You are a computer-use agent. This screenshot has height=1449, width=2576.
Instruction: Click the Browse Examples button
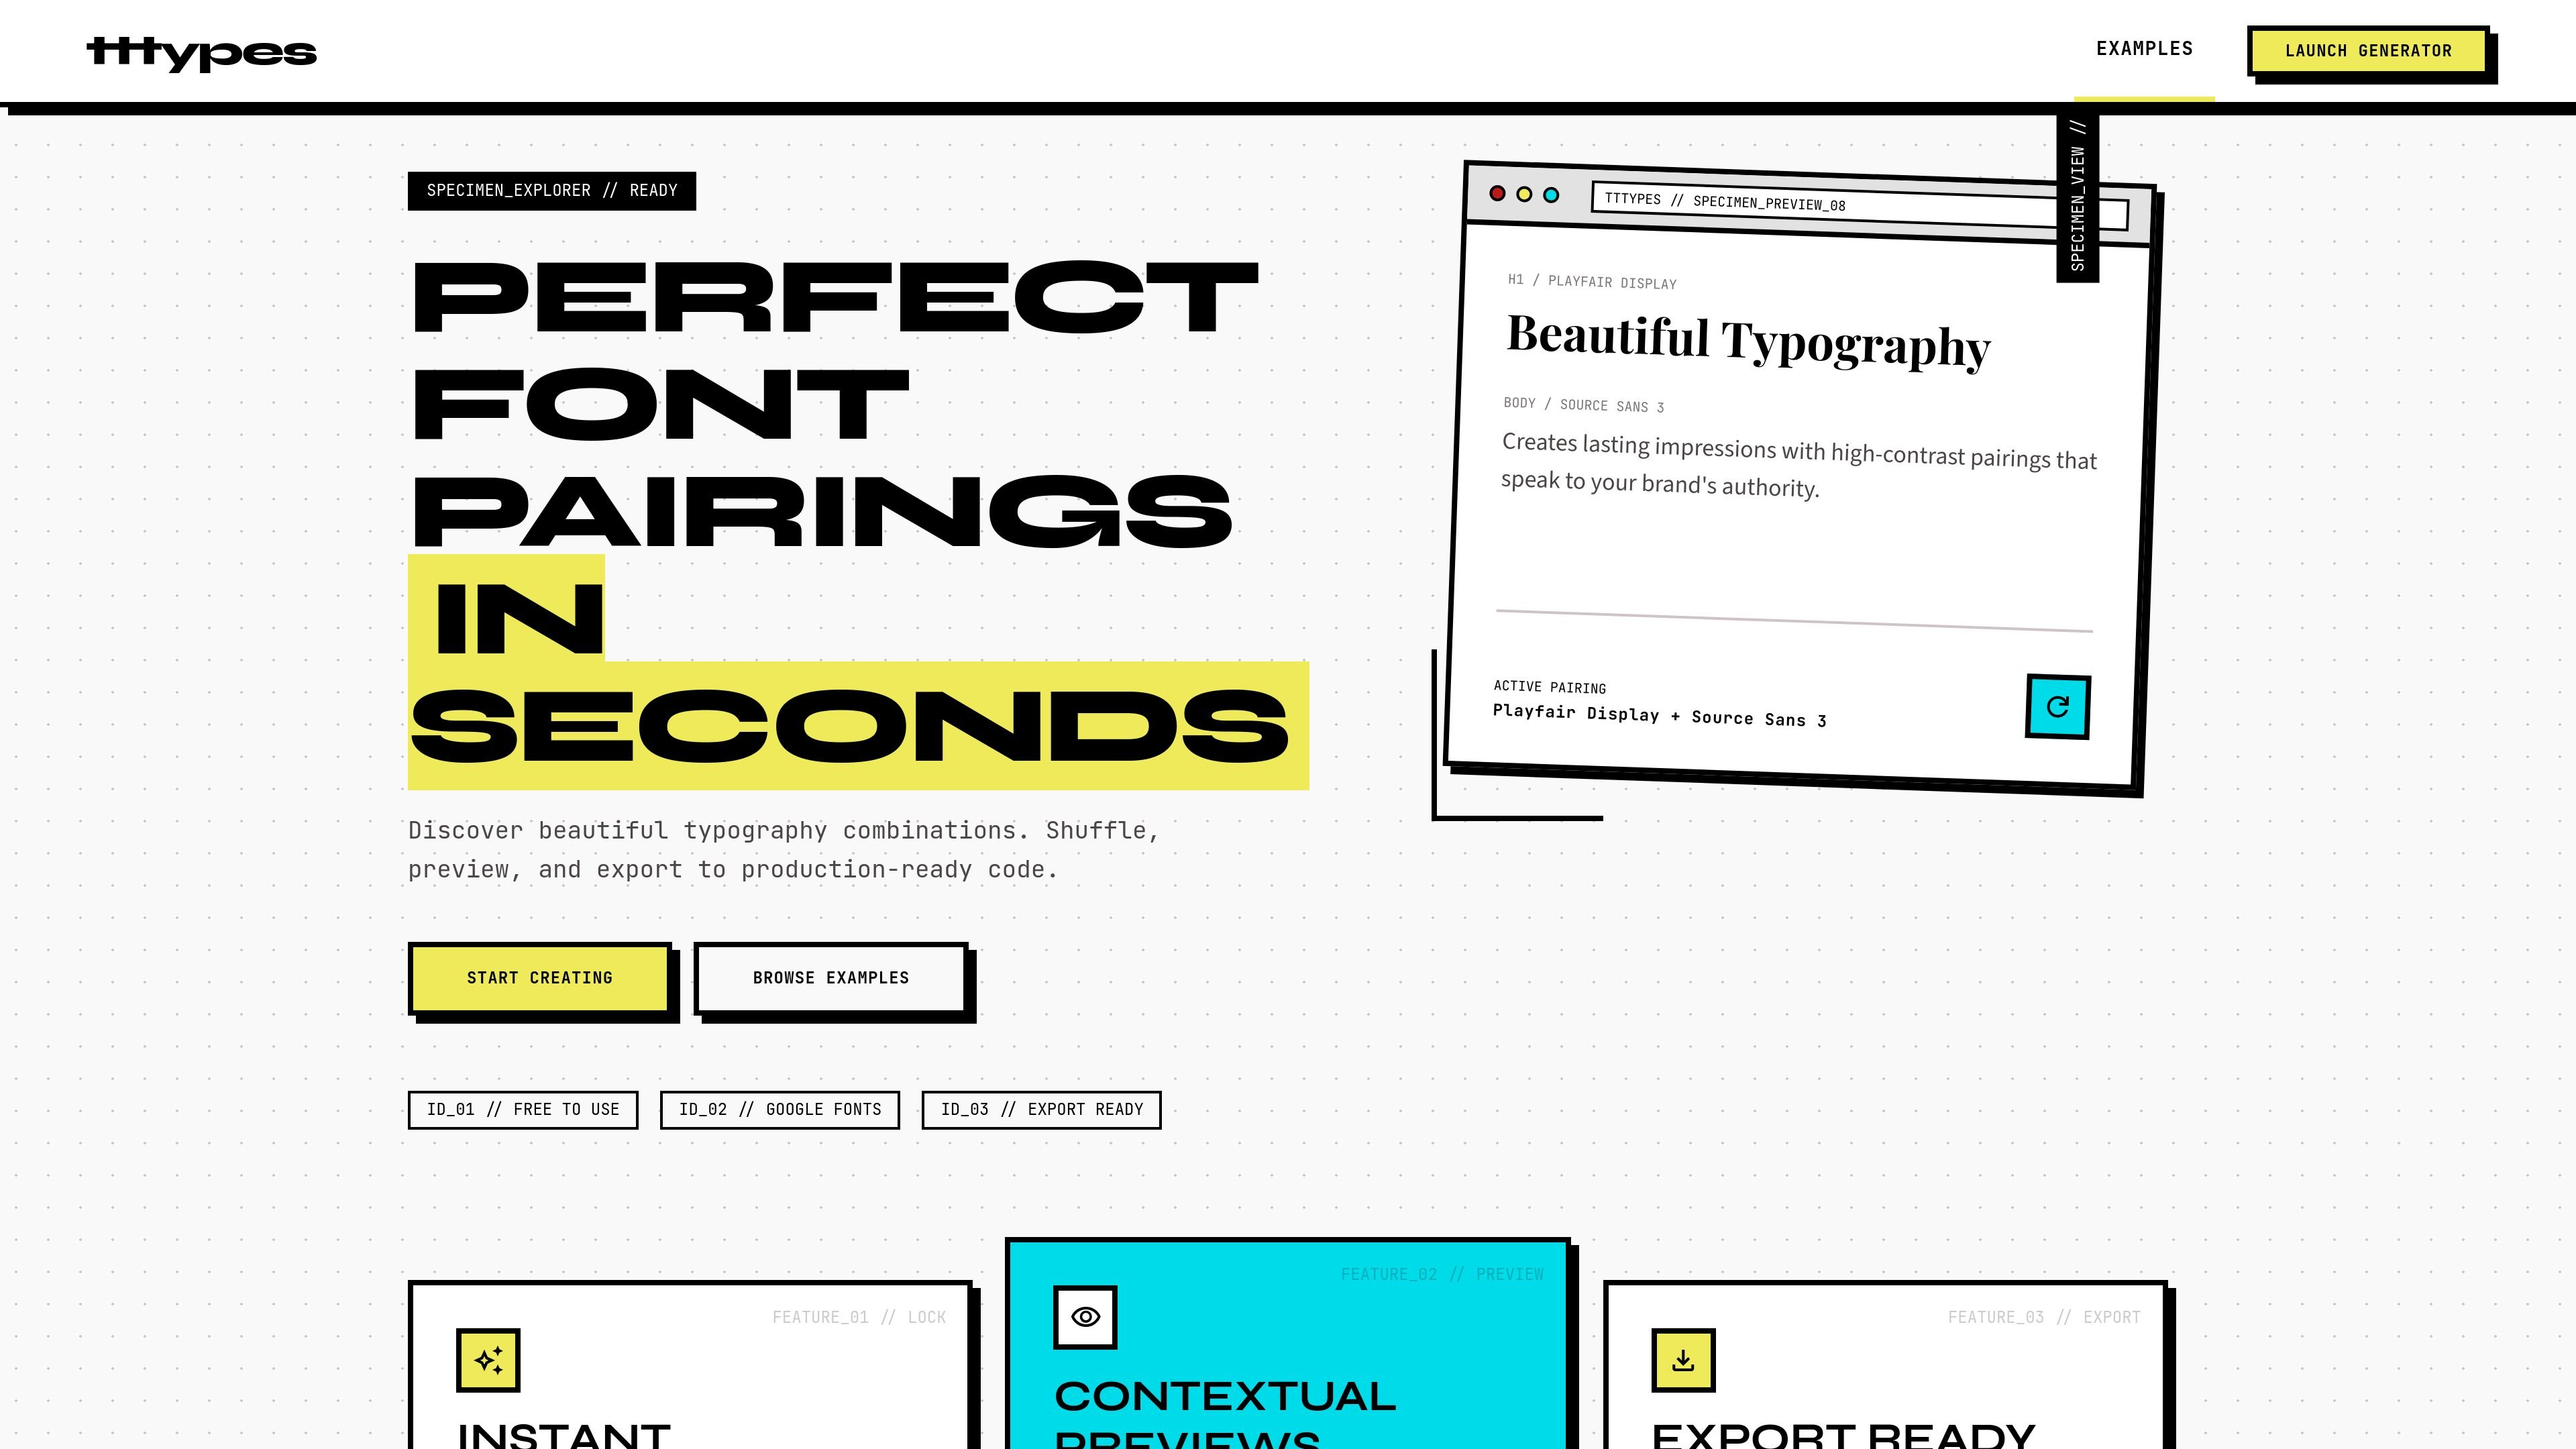[x=830, y=978]
